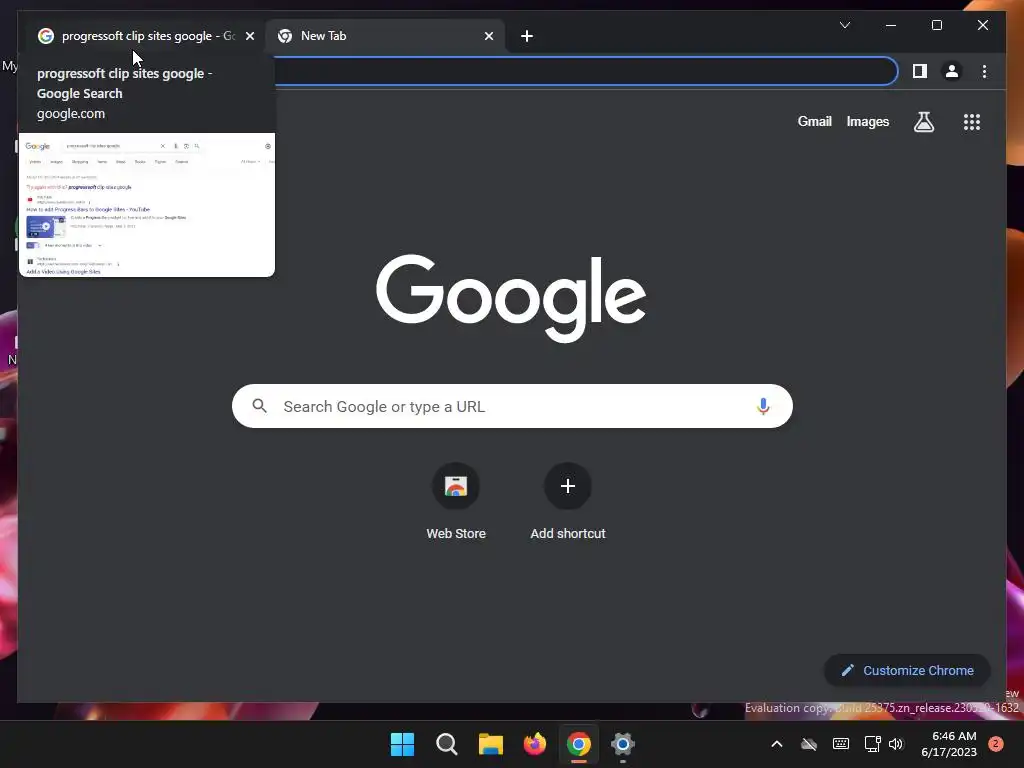Launch Firefox from the taskbar
Viewport: 1024px width, 768px height.
[535, 744]
